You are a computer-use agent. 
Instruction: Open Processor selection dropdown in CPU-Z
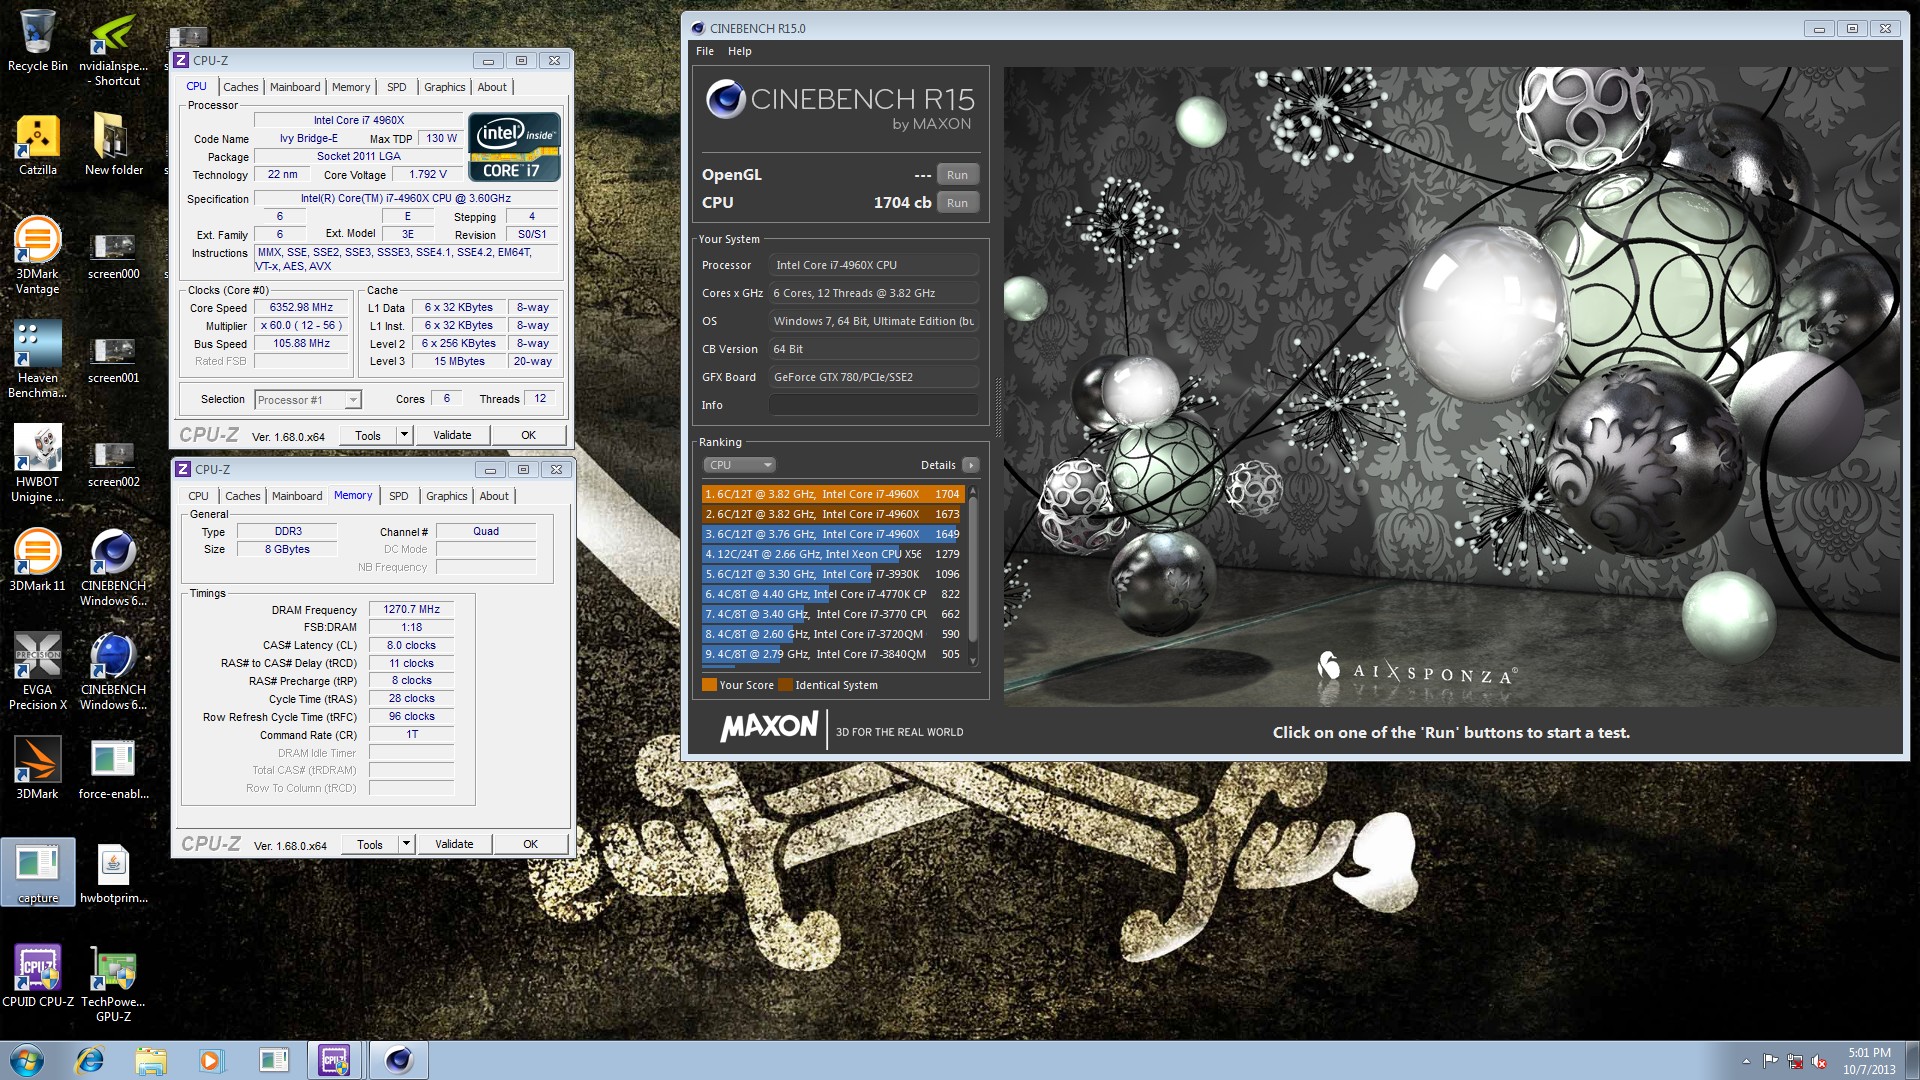click(308, 400)
